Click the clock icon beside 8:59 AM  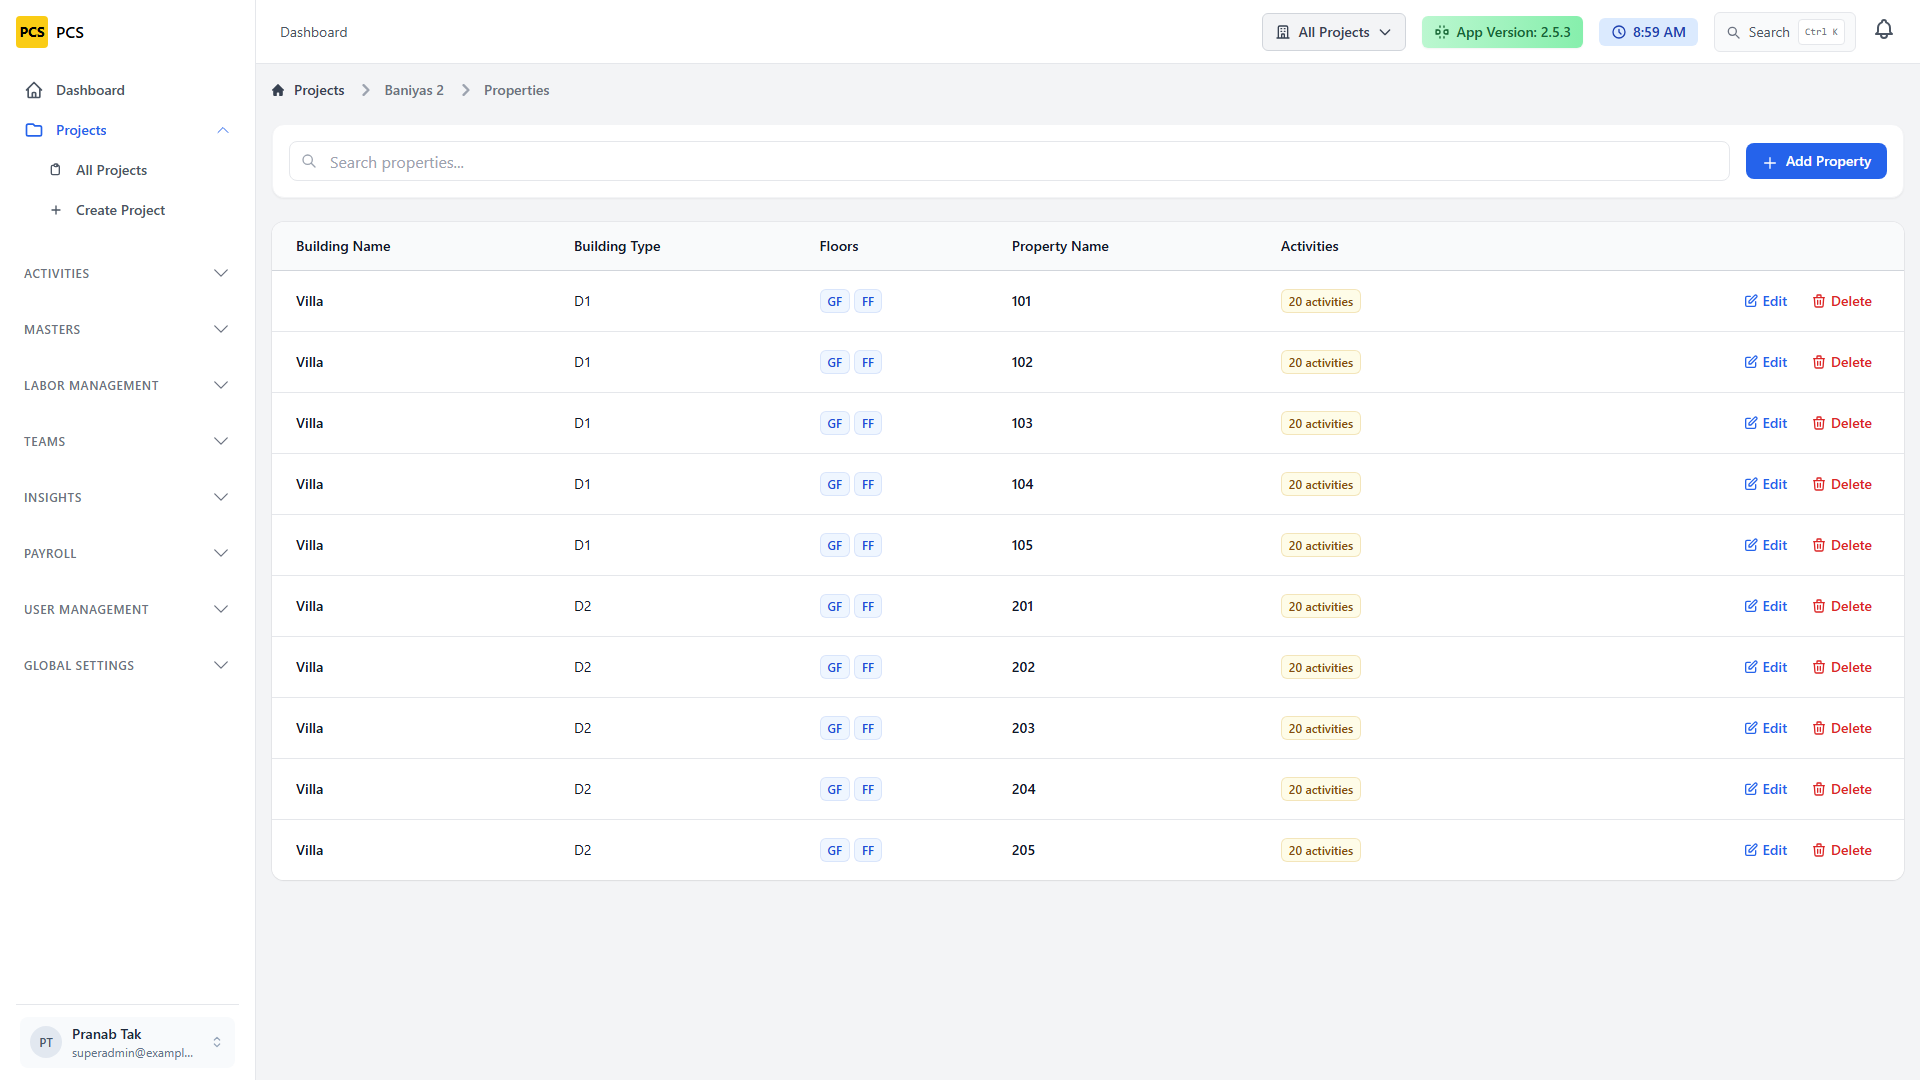point(1619,32)
